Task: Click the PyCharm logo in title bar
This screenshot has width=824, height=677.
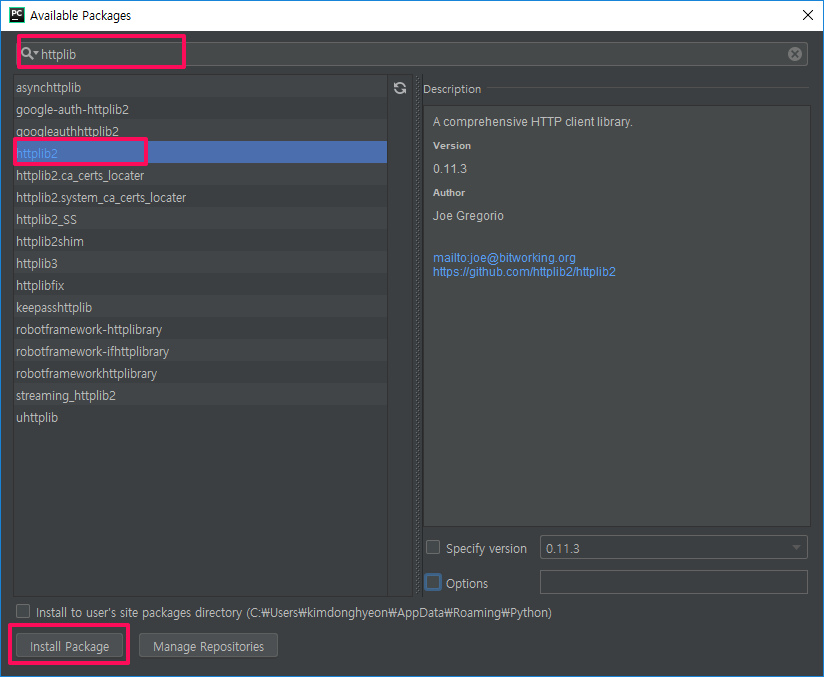Action: coord(17,15)
